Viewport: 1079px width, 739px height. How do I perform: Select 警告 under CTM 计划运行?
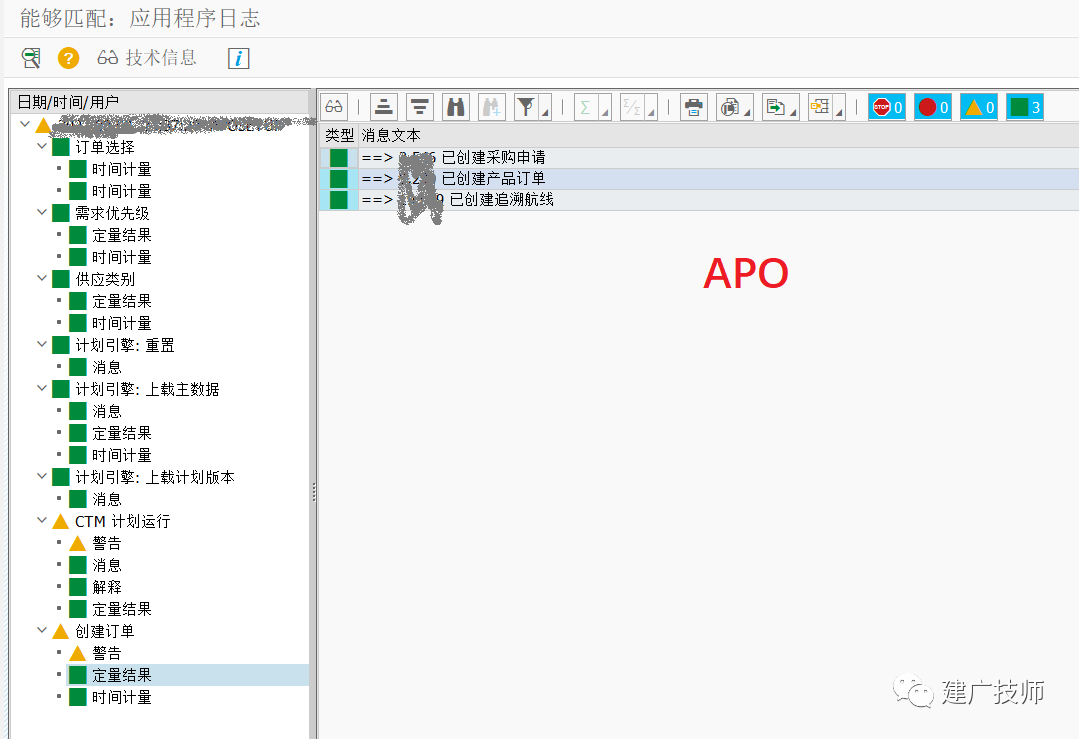[107, 544]
